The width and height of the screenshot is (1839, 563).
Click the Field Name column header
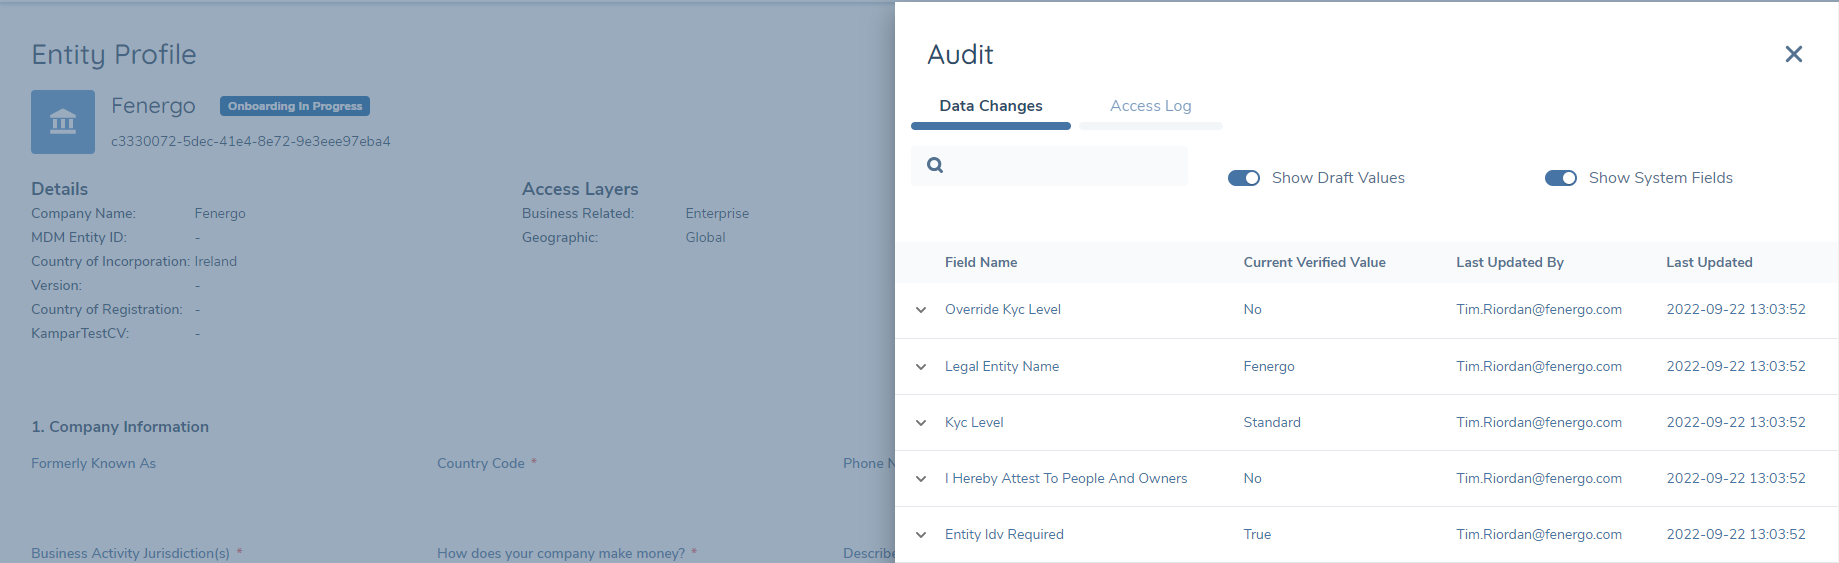pyautogui.click(x=980, y=262)
